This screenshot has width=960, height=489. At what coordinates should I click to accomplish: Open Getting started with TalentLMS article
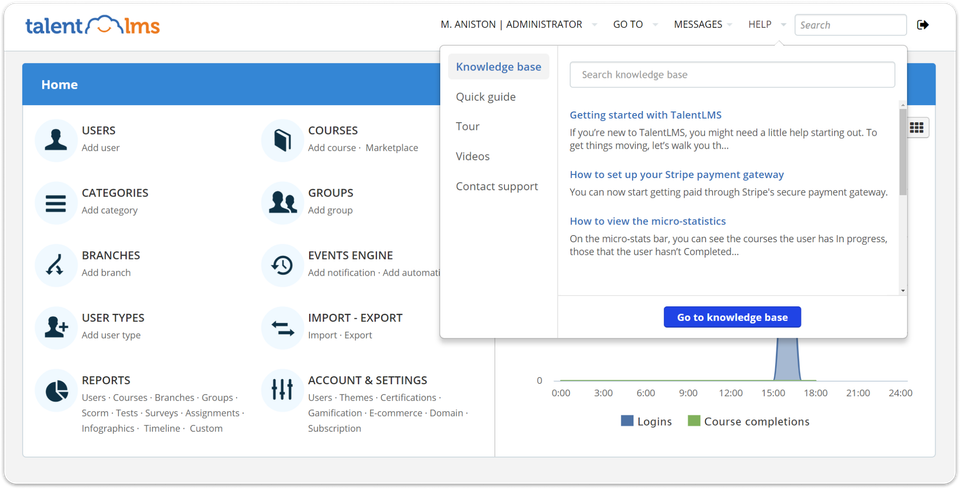[645, 115]
